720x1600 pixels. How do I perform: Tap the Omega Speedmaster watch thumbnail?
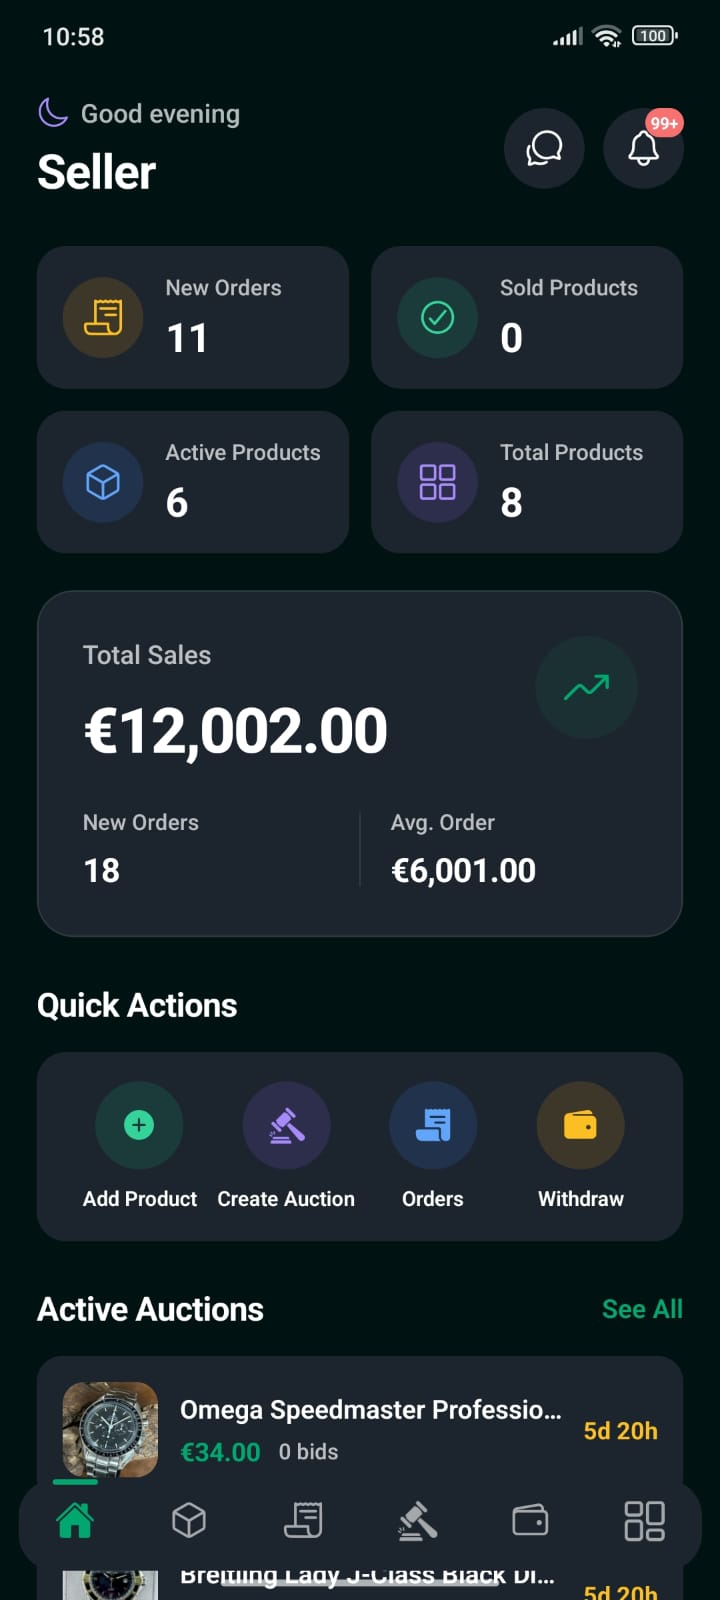110,1429
